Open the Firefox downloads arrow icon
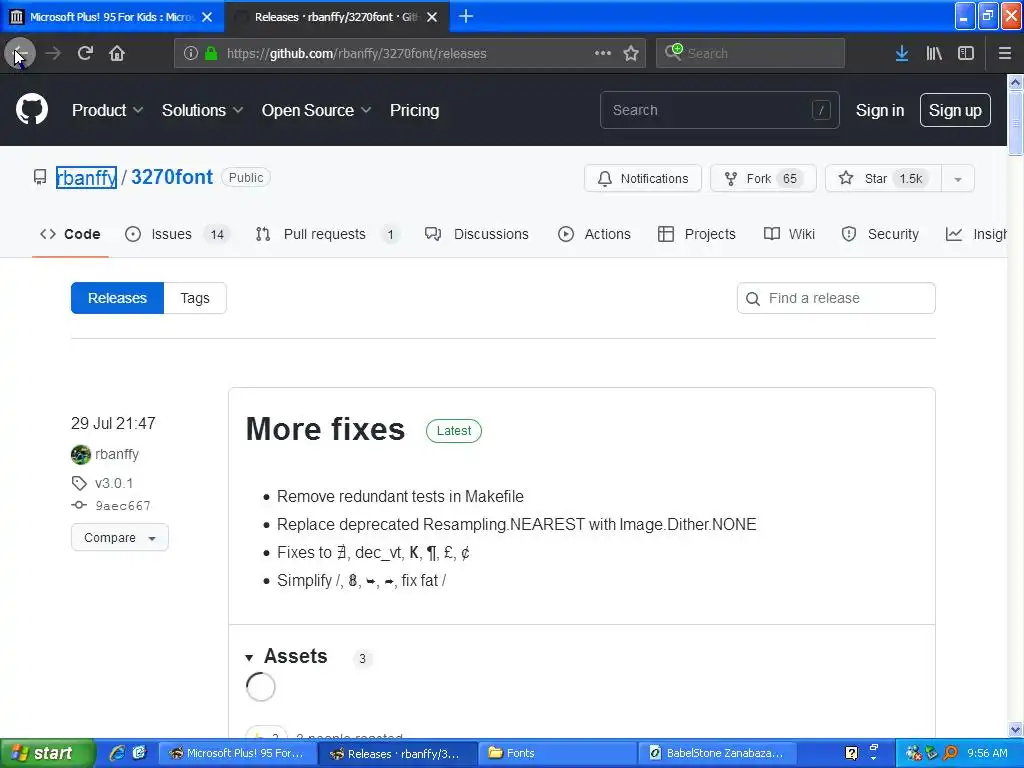 pyautogui.click(x=902, y=53)
